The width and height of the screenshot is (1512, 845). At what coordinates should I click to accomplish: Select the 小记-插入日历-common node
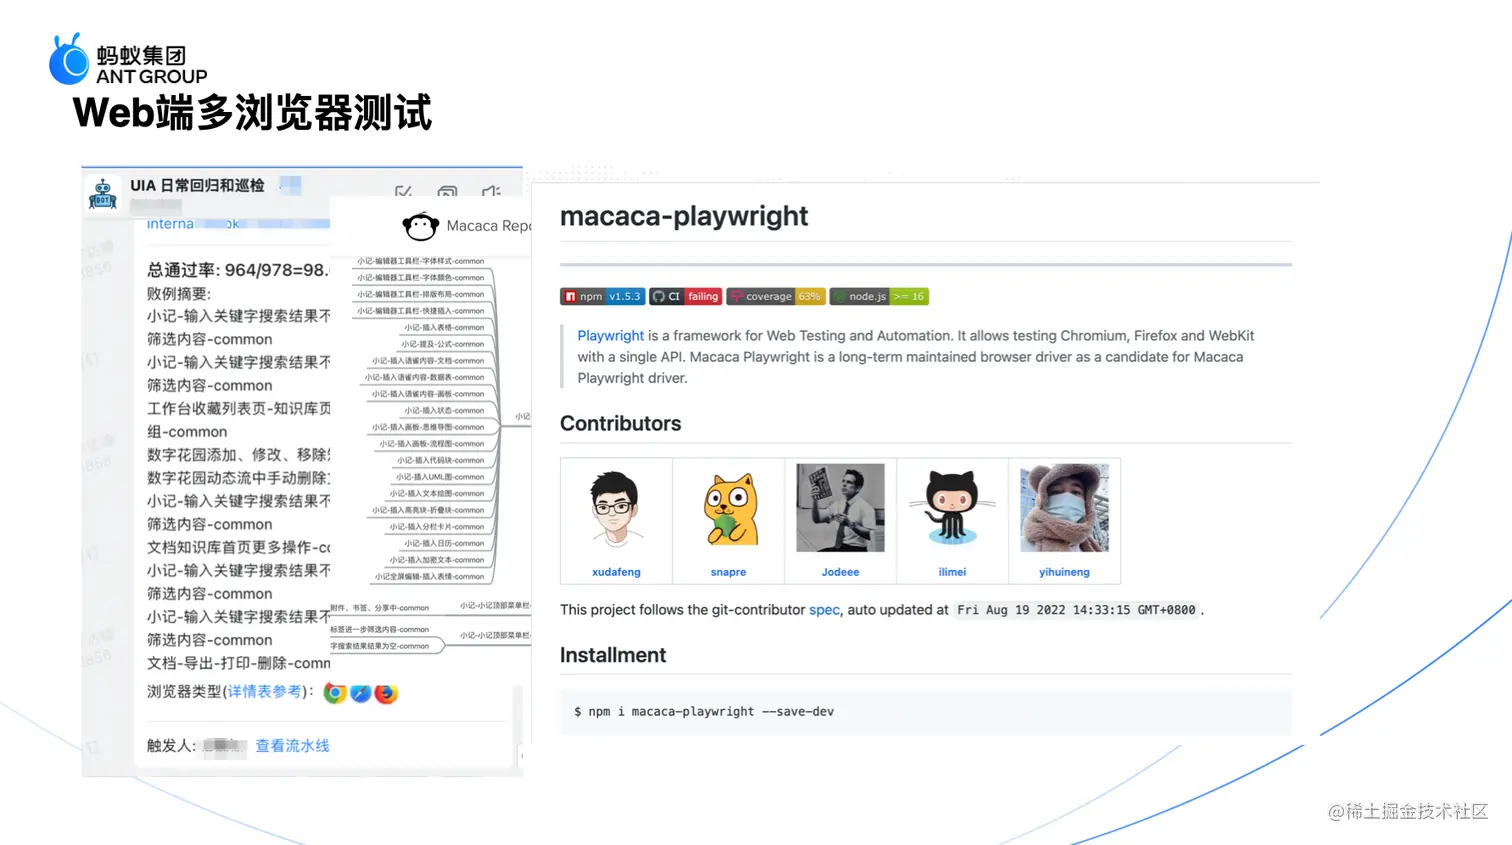[444, 544]
